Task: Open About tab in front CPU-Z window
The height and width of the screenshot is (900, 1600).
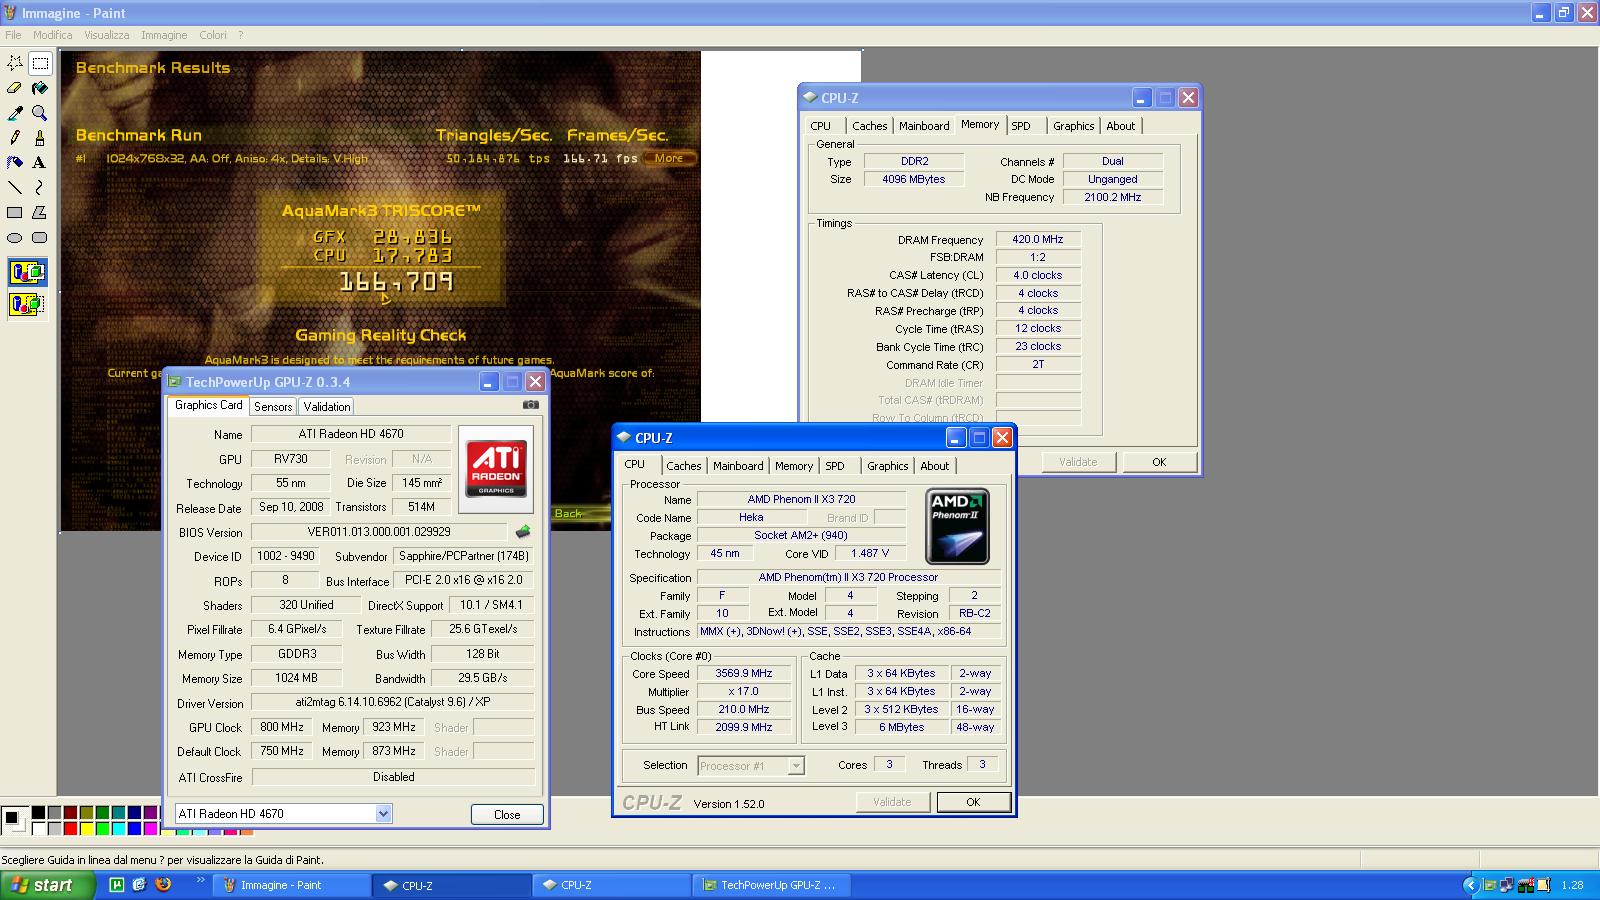Action: tap(935, 466)
